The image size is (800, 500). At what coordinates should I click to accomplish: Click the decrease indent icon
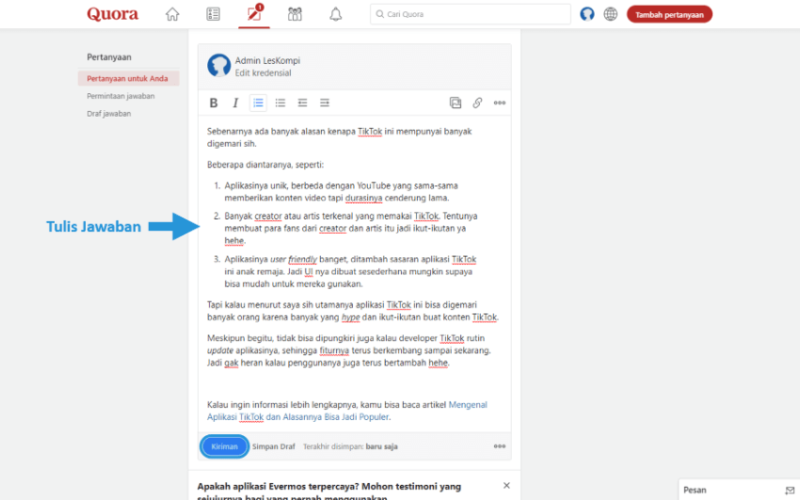(x=302, y=103)
